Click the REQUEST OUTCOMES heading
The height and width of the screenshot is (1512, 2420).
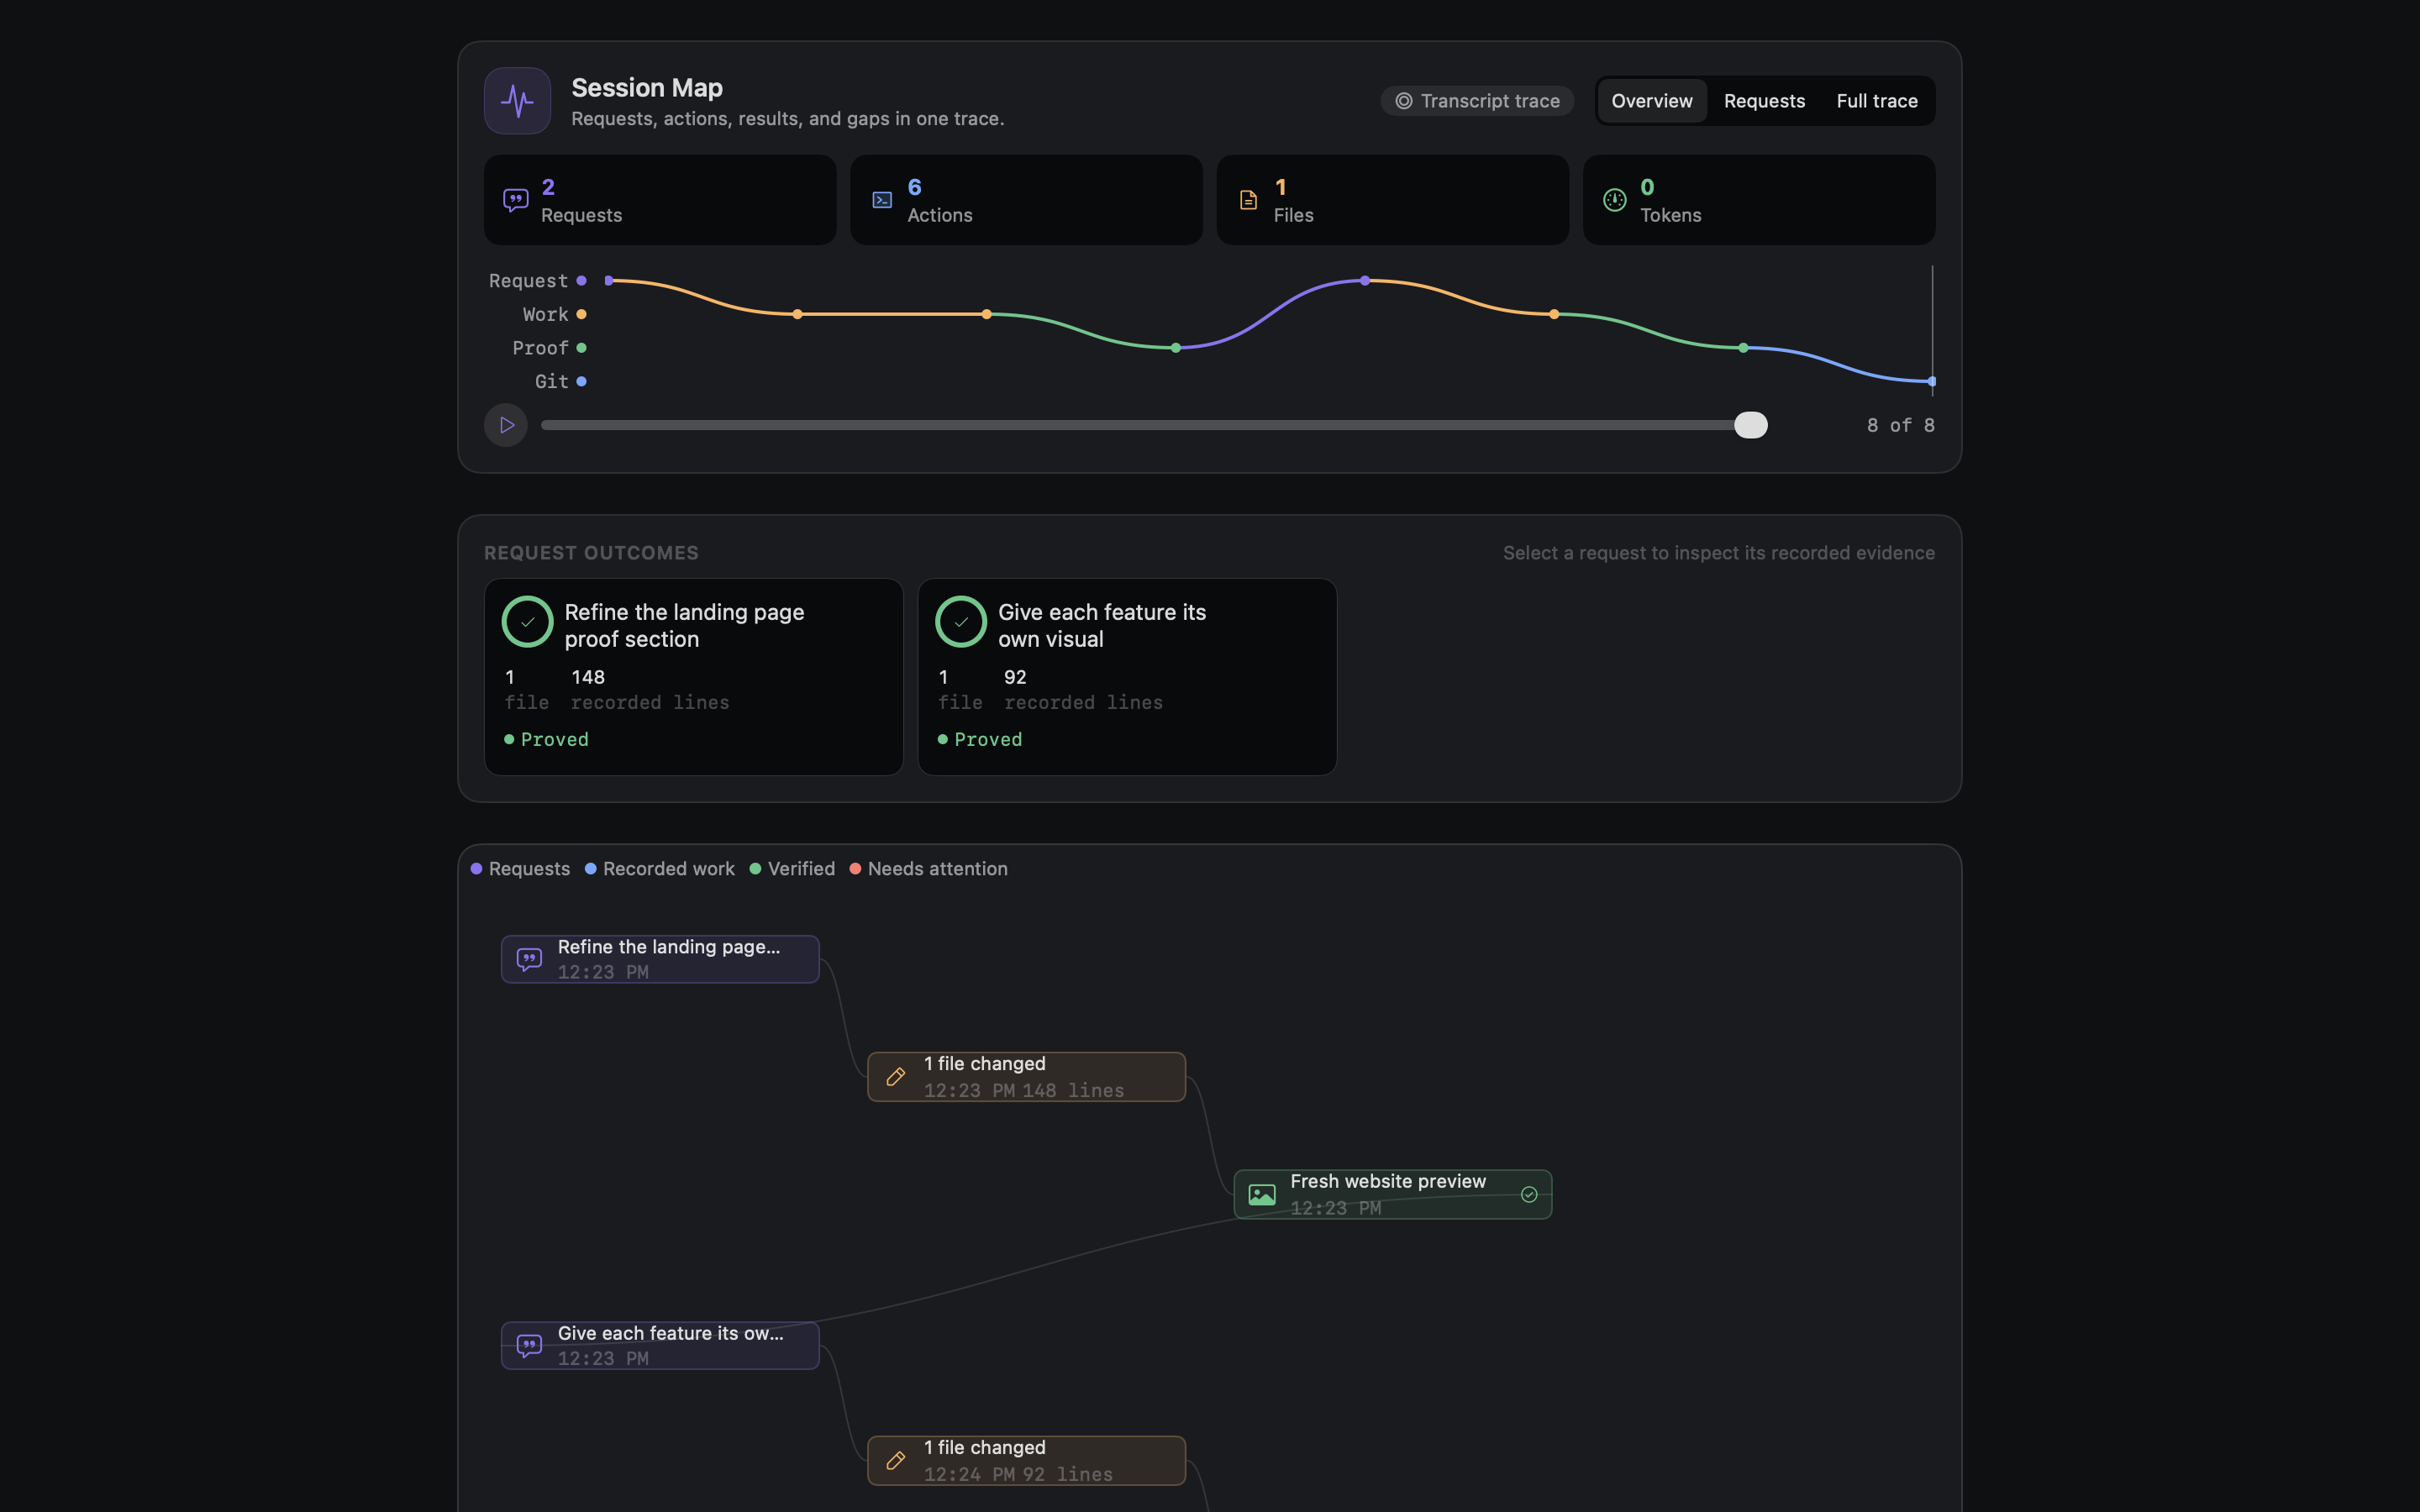click(591, 553)
